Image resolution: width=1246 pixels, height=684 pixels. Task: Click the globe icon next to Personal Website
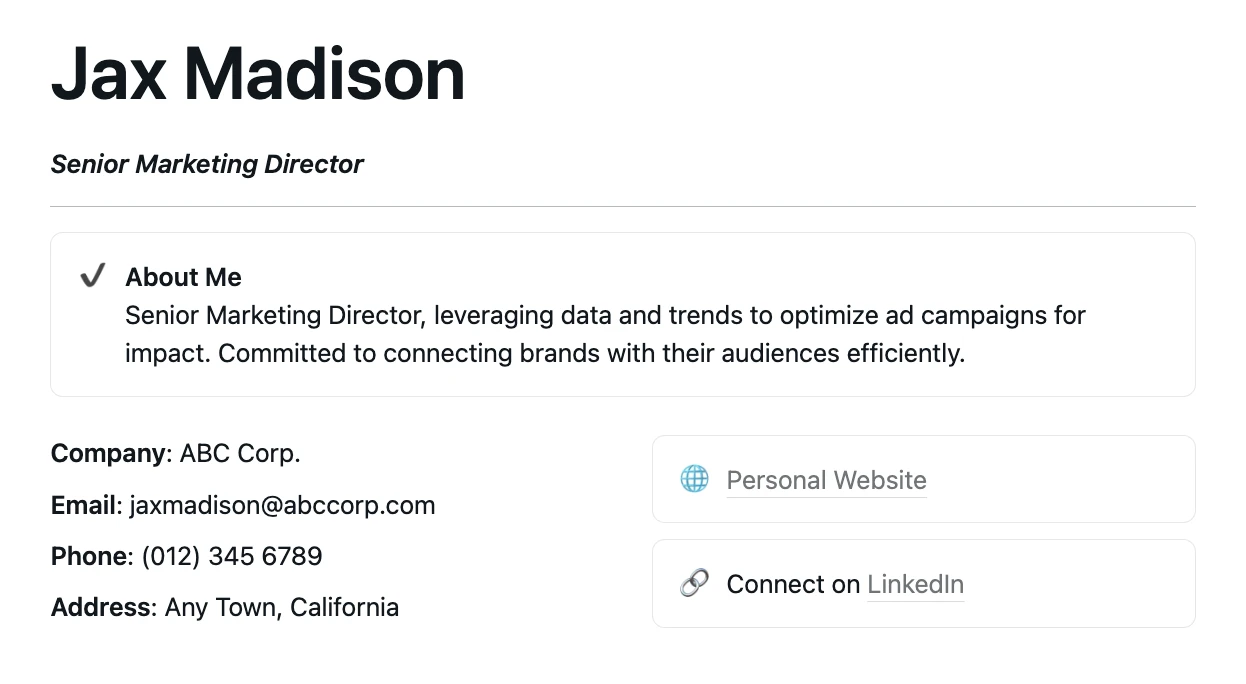(694, 479)
